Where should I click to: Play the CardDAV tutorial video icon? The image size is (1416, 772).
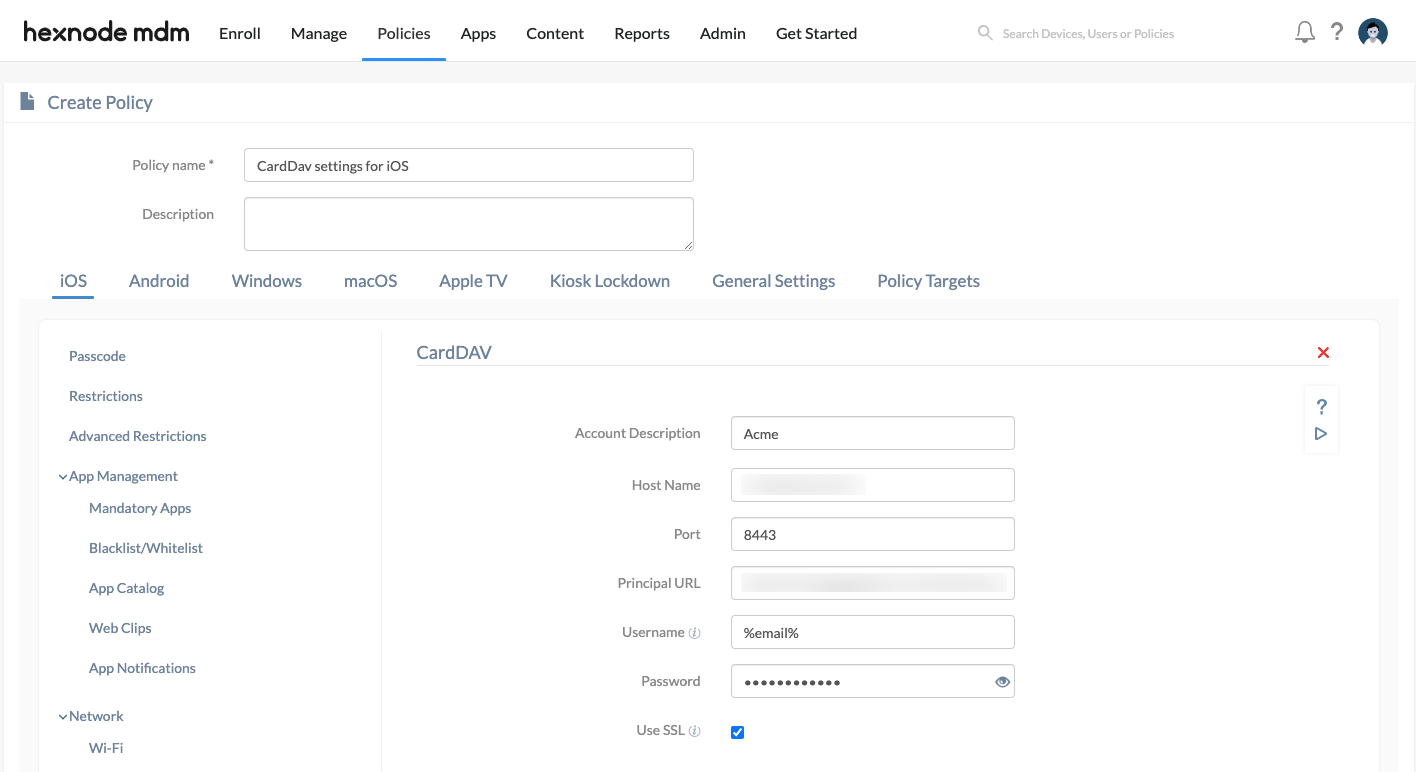coord(1321,434)
